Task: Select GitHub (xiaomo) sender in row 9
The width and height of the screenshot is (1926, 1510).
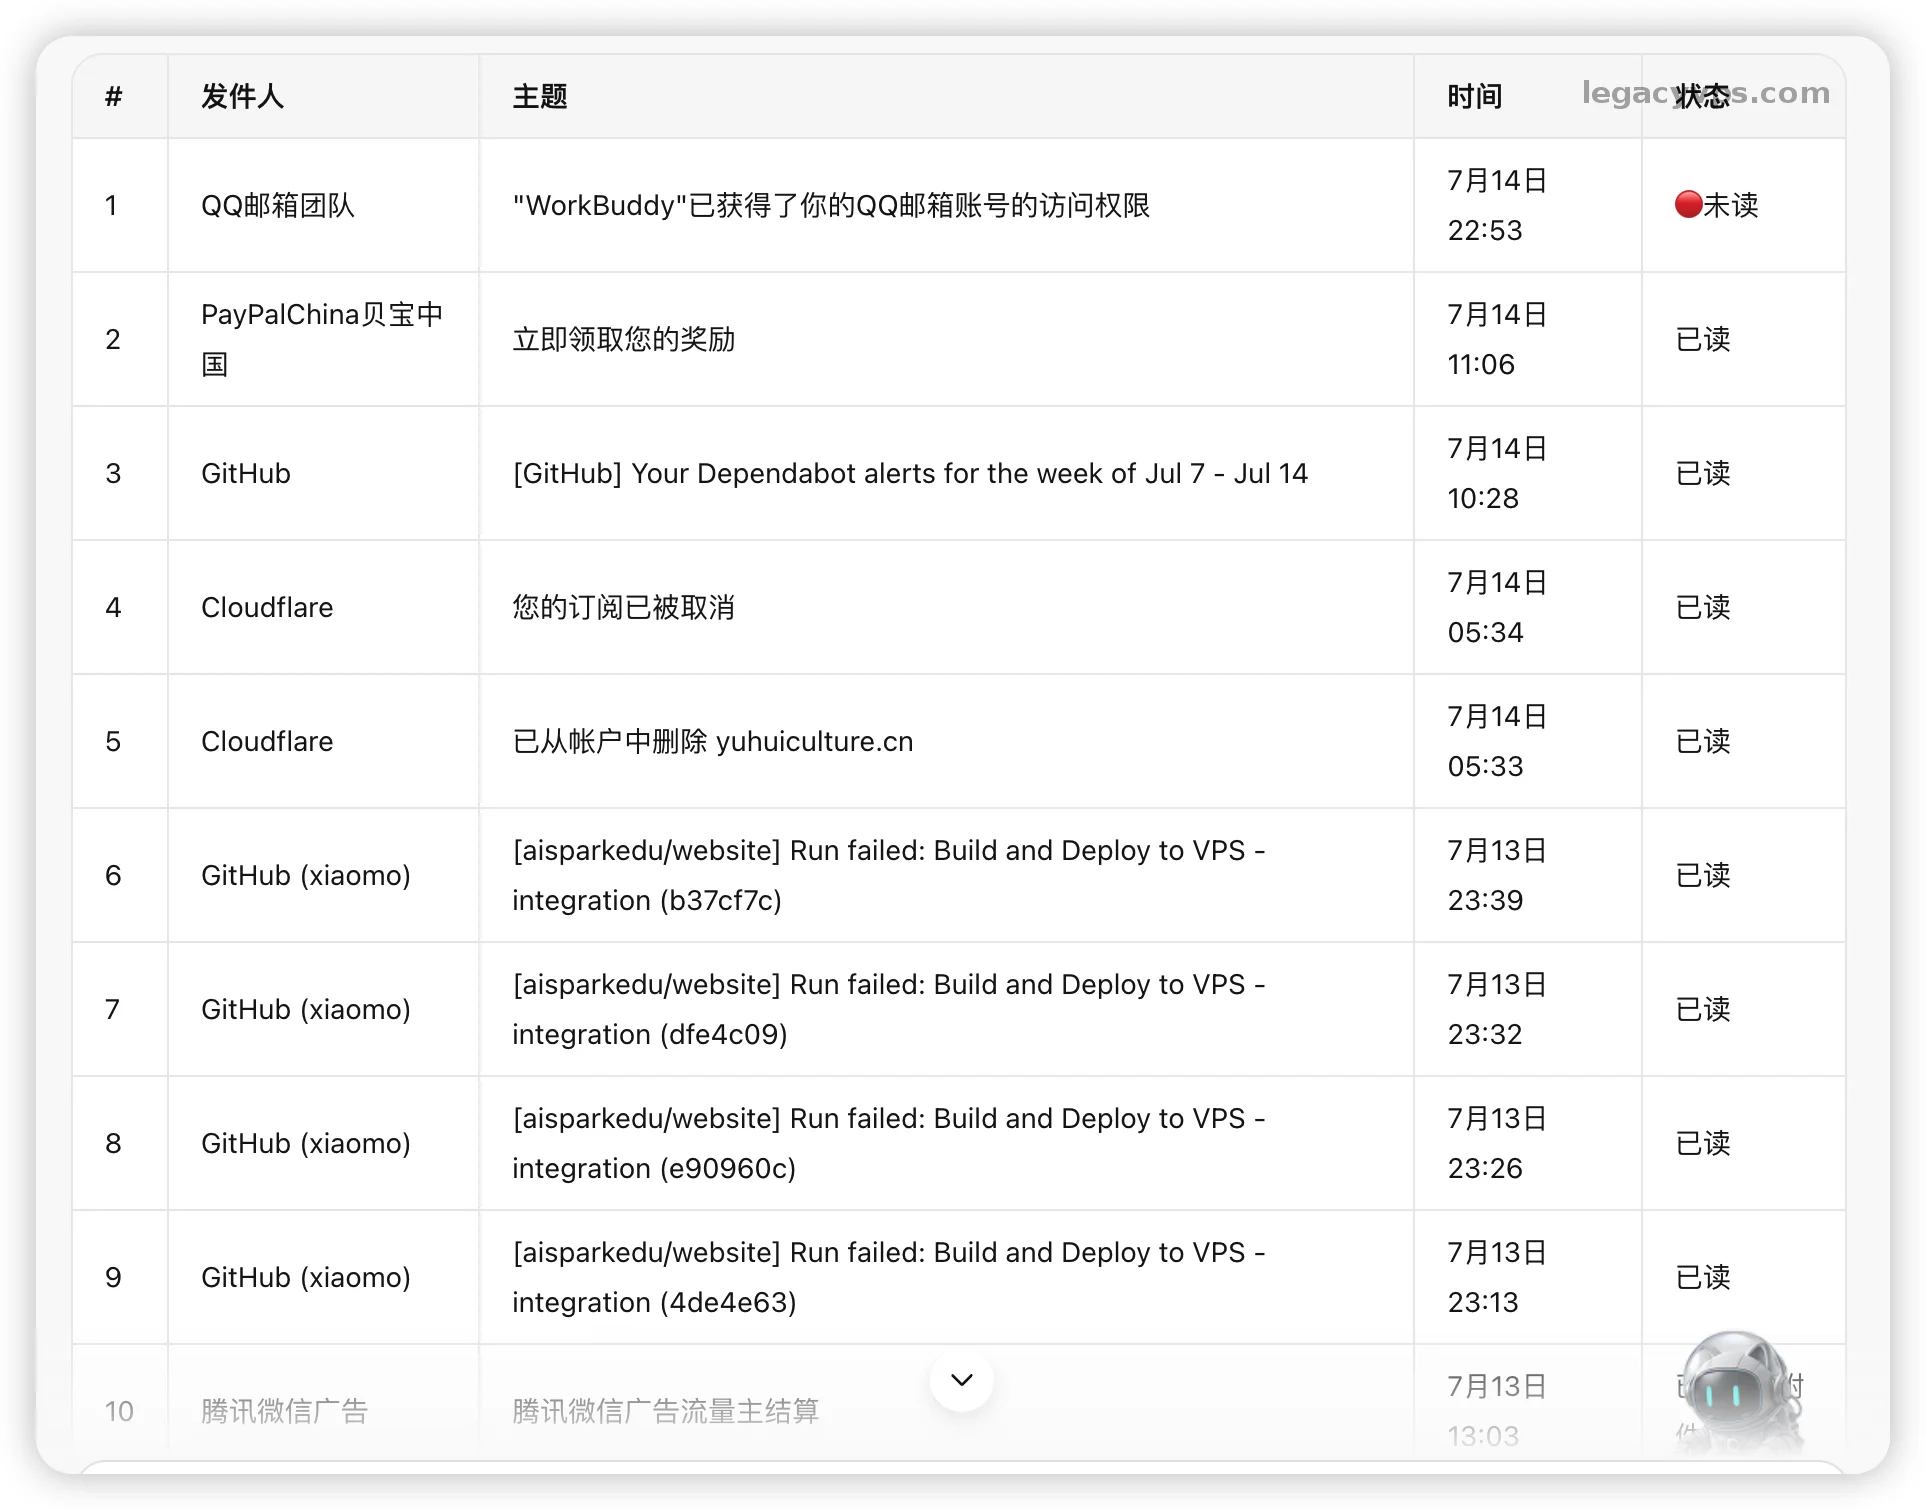Action: (x=306, y=1277)
